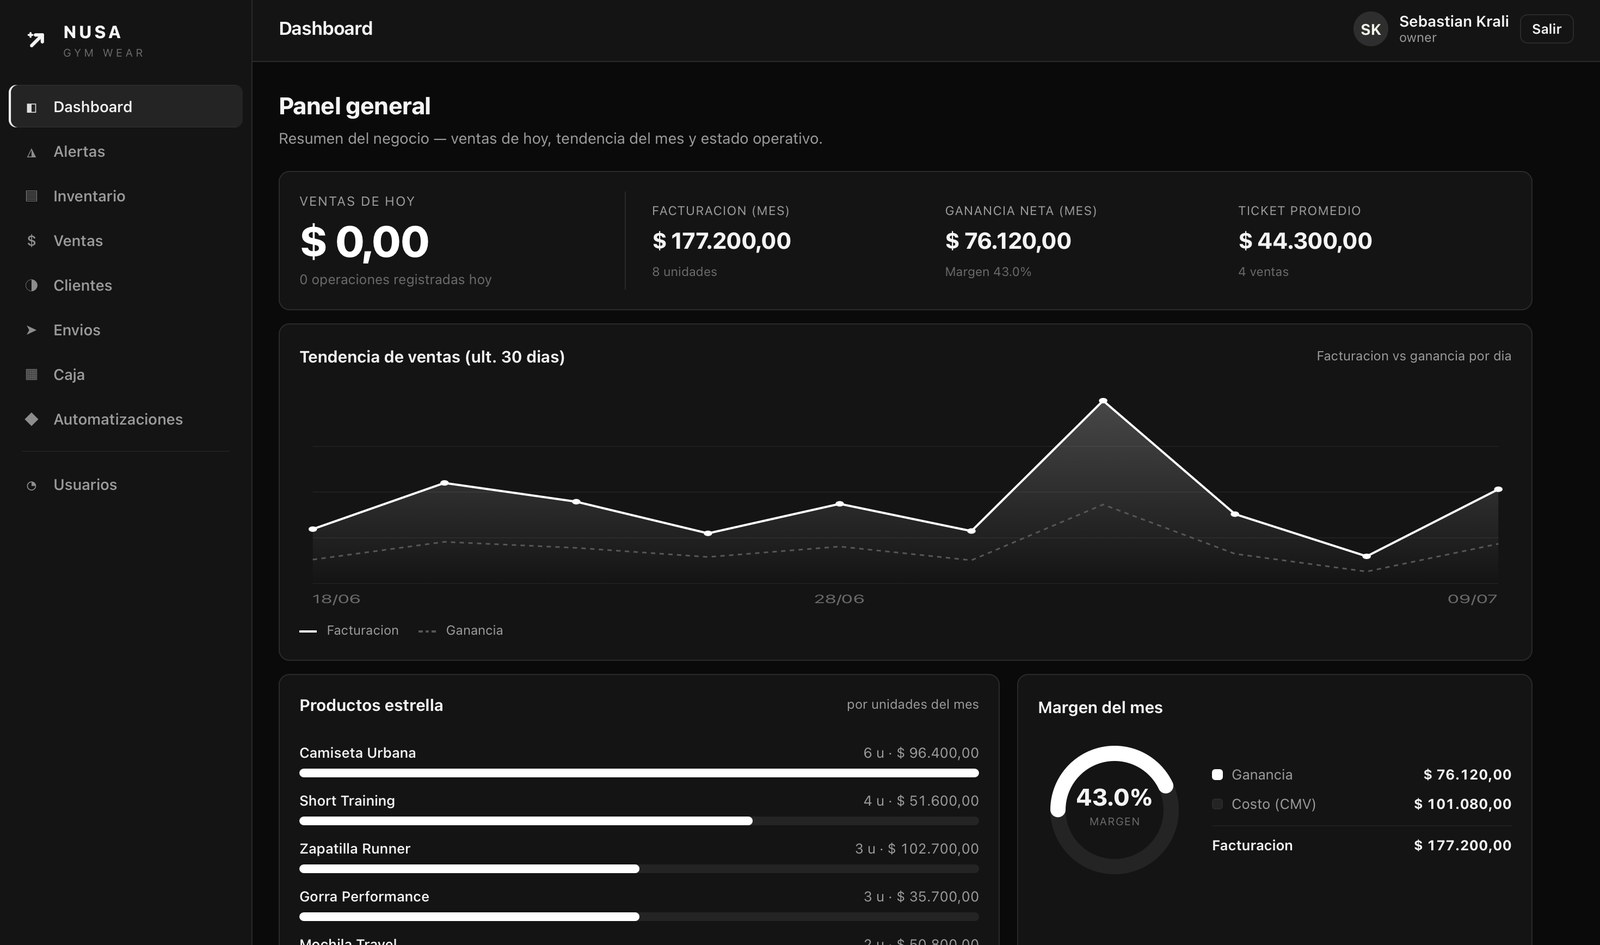The height and width of the screenshot is (945, 1600).
Task: Click the Inventario square icon
Action: pos(31,196)
